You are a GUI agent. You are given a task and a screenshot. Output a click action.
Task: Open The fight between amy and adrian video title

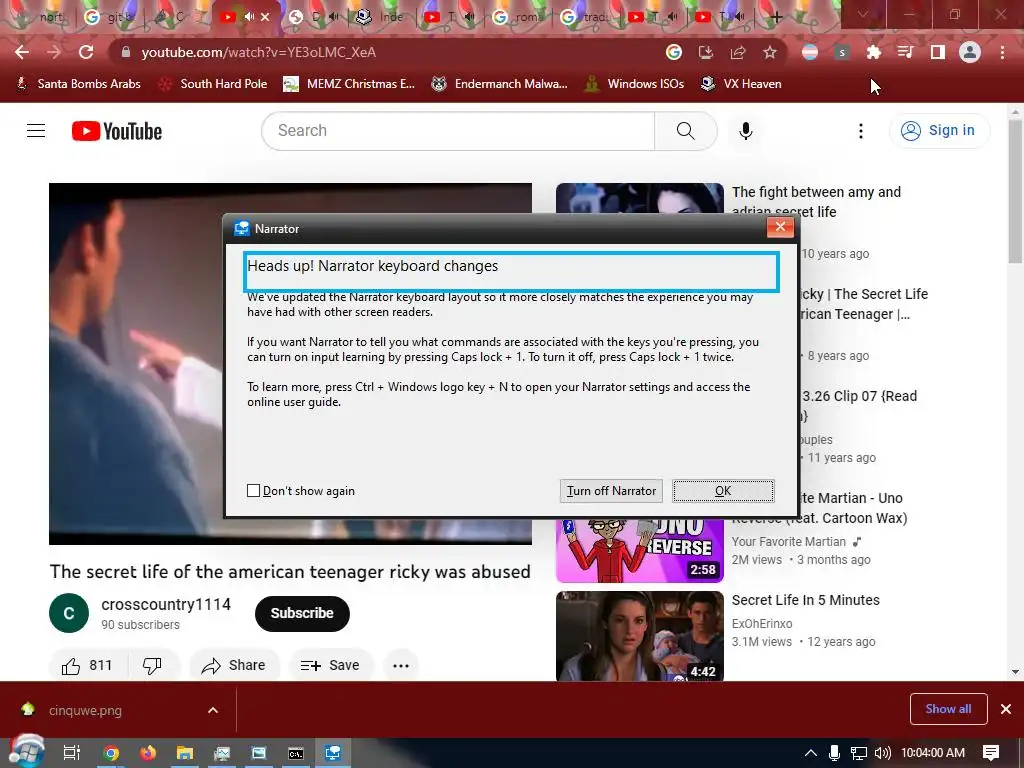coord(816,202)
